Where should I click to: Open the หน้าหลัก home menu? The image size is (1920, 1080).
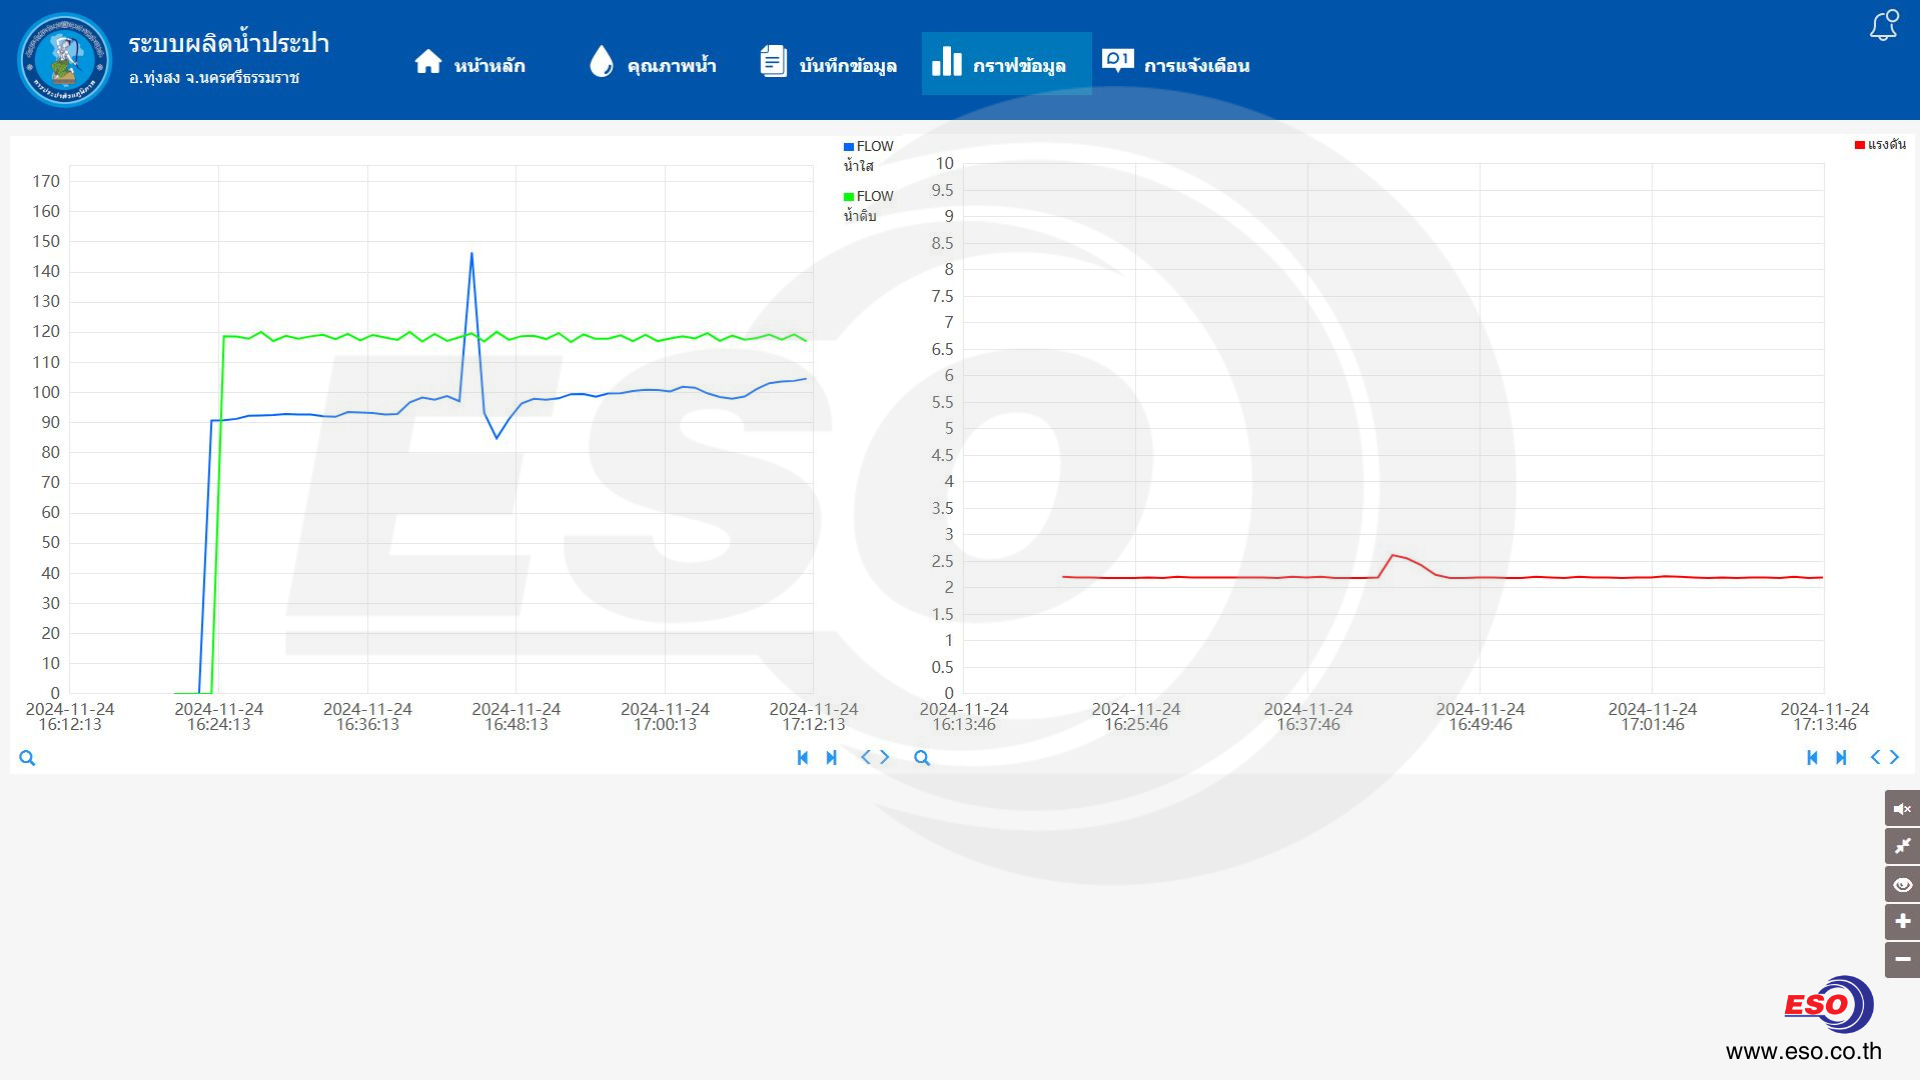470,64
